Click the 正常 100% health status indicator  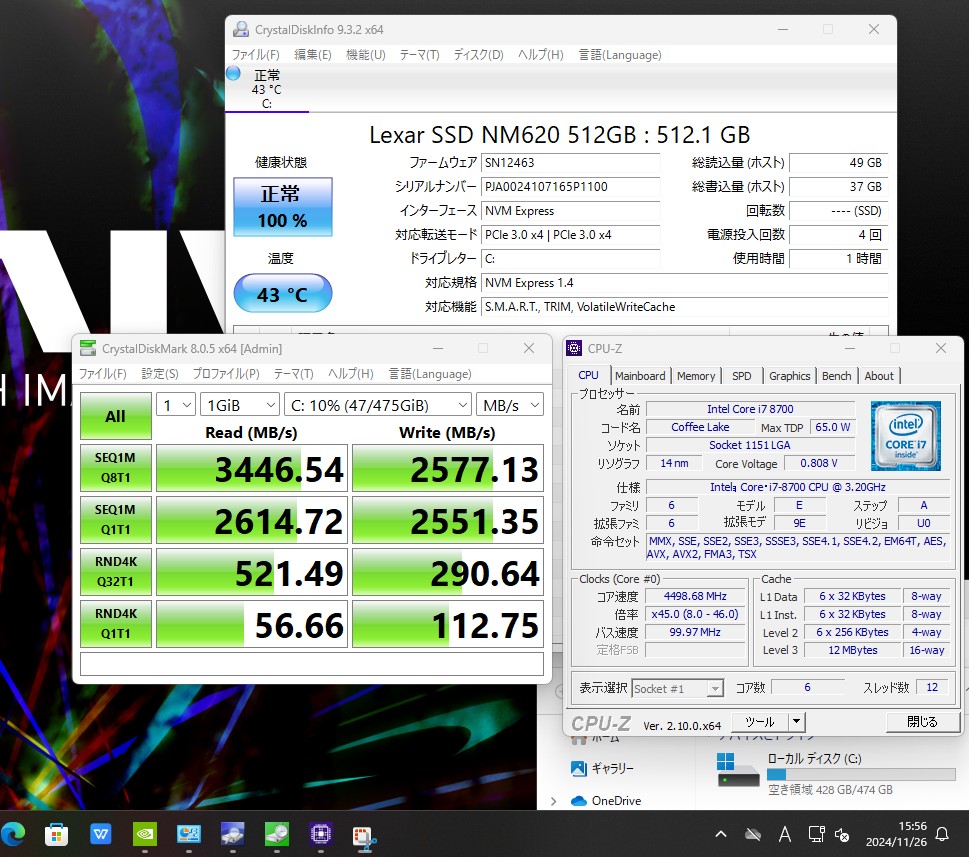tap(281, 207)
